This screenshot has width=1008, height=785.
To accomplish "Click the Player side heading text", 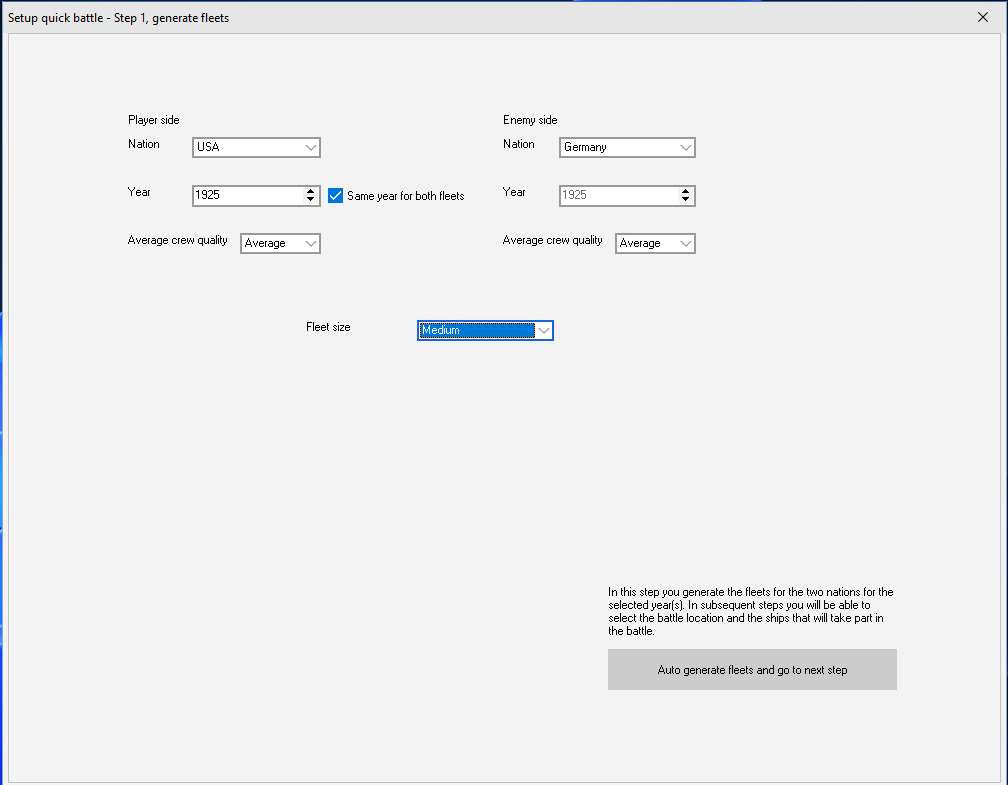I will pyautogui.click(x=154, y=120).
